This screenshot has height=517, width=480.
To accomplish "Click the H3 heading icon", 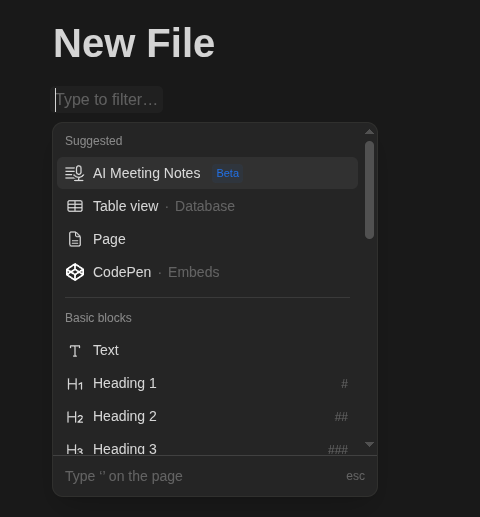I will [75, 449].
